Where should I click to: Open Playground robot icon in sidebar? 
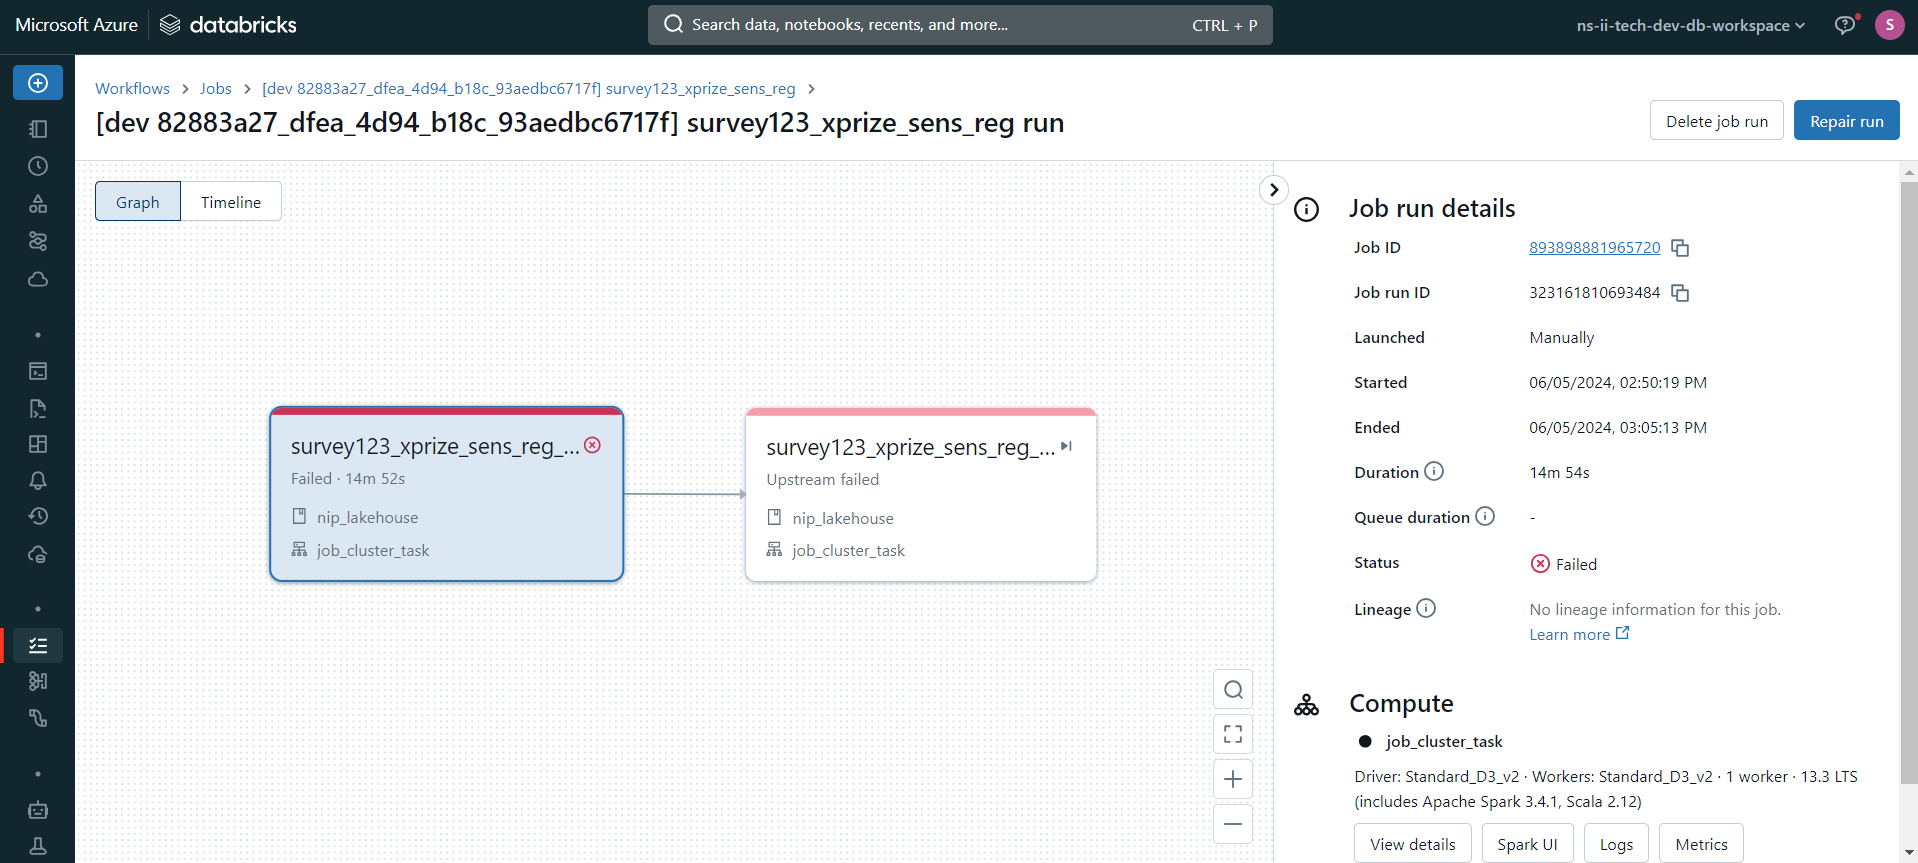click(38, 810)
